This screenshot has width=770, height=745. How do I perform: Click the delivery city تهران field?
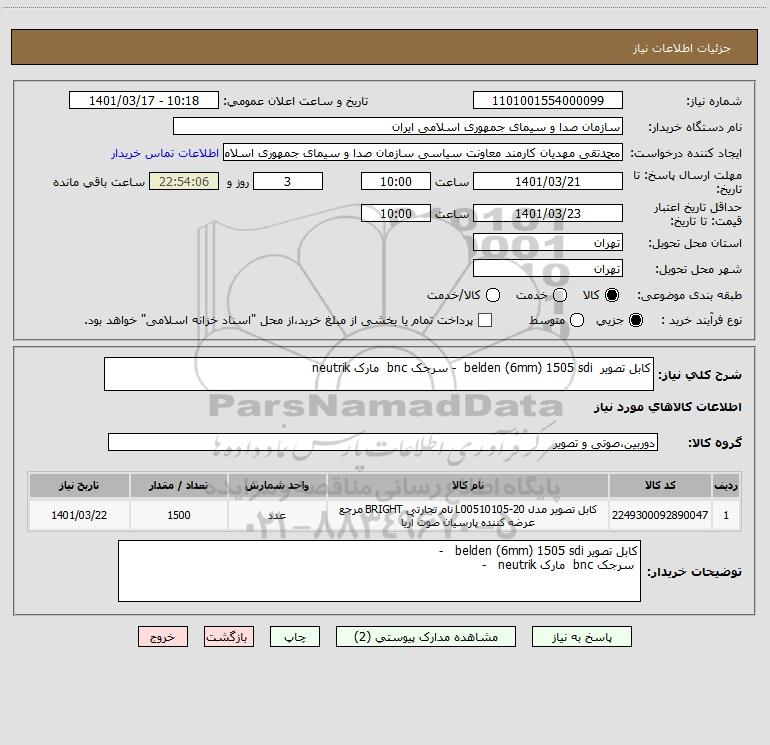point(548,268)
